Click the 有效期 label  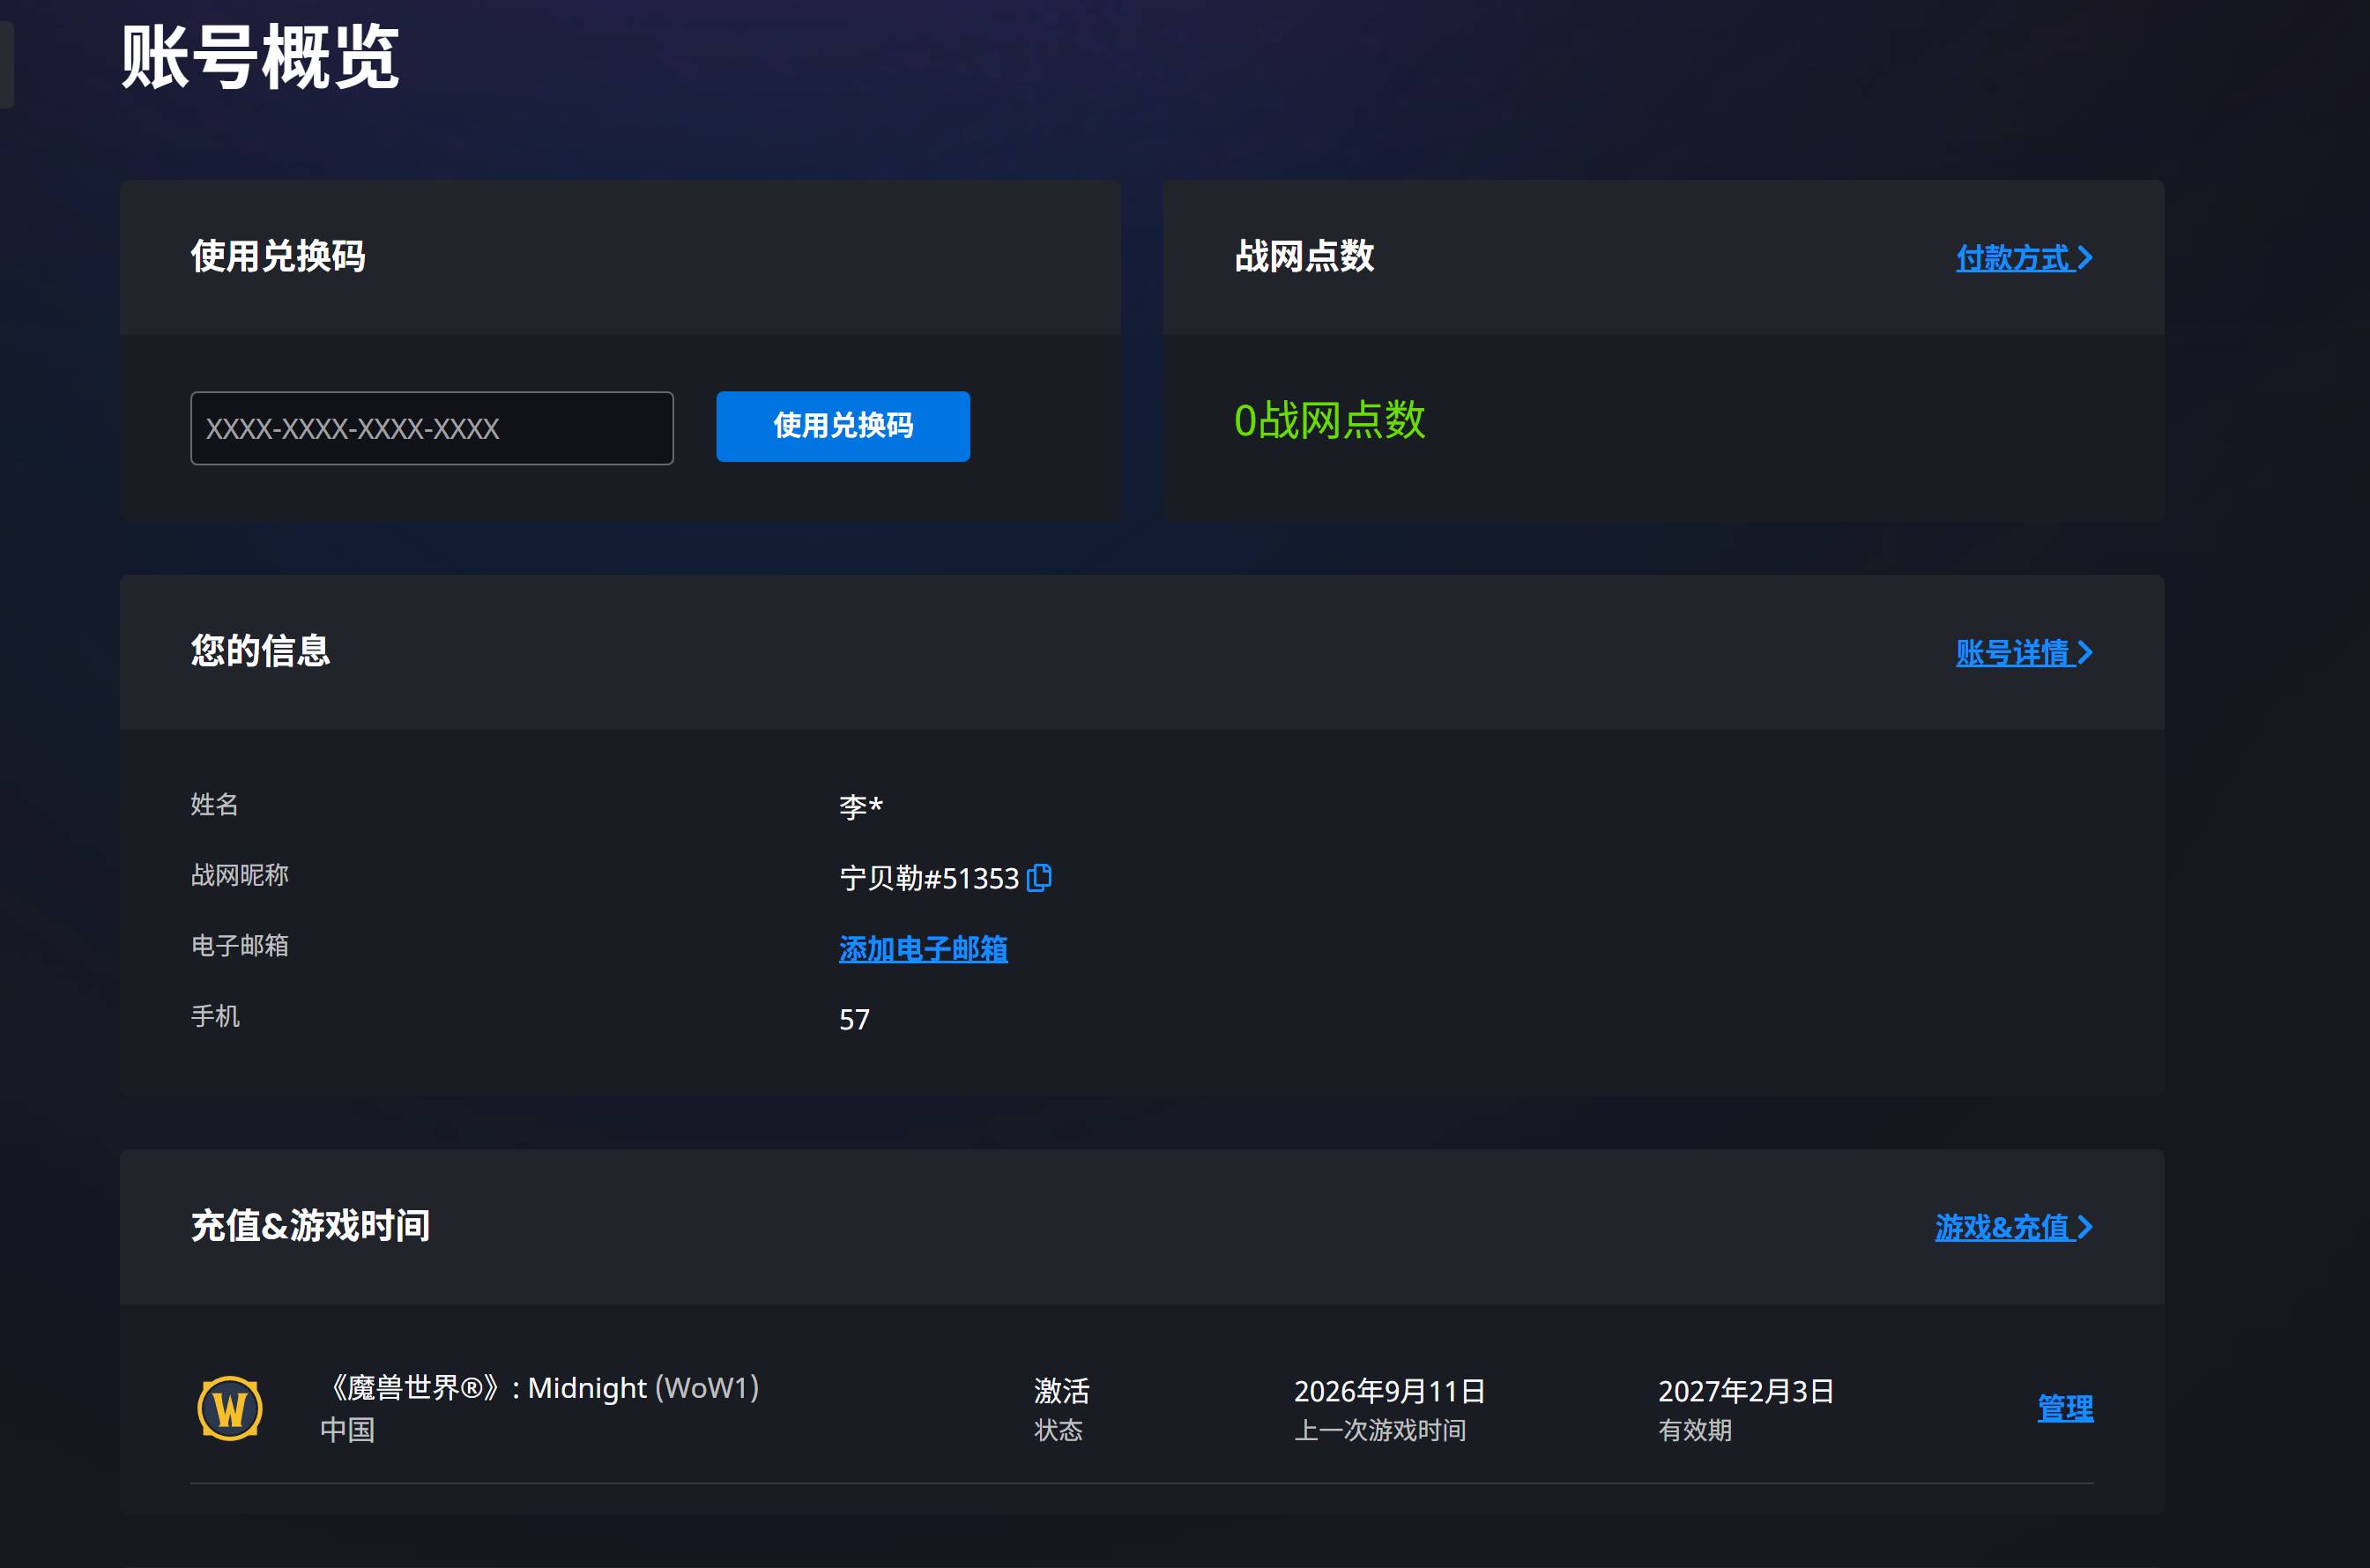click(1695, 1430)
